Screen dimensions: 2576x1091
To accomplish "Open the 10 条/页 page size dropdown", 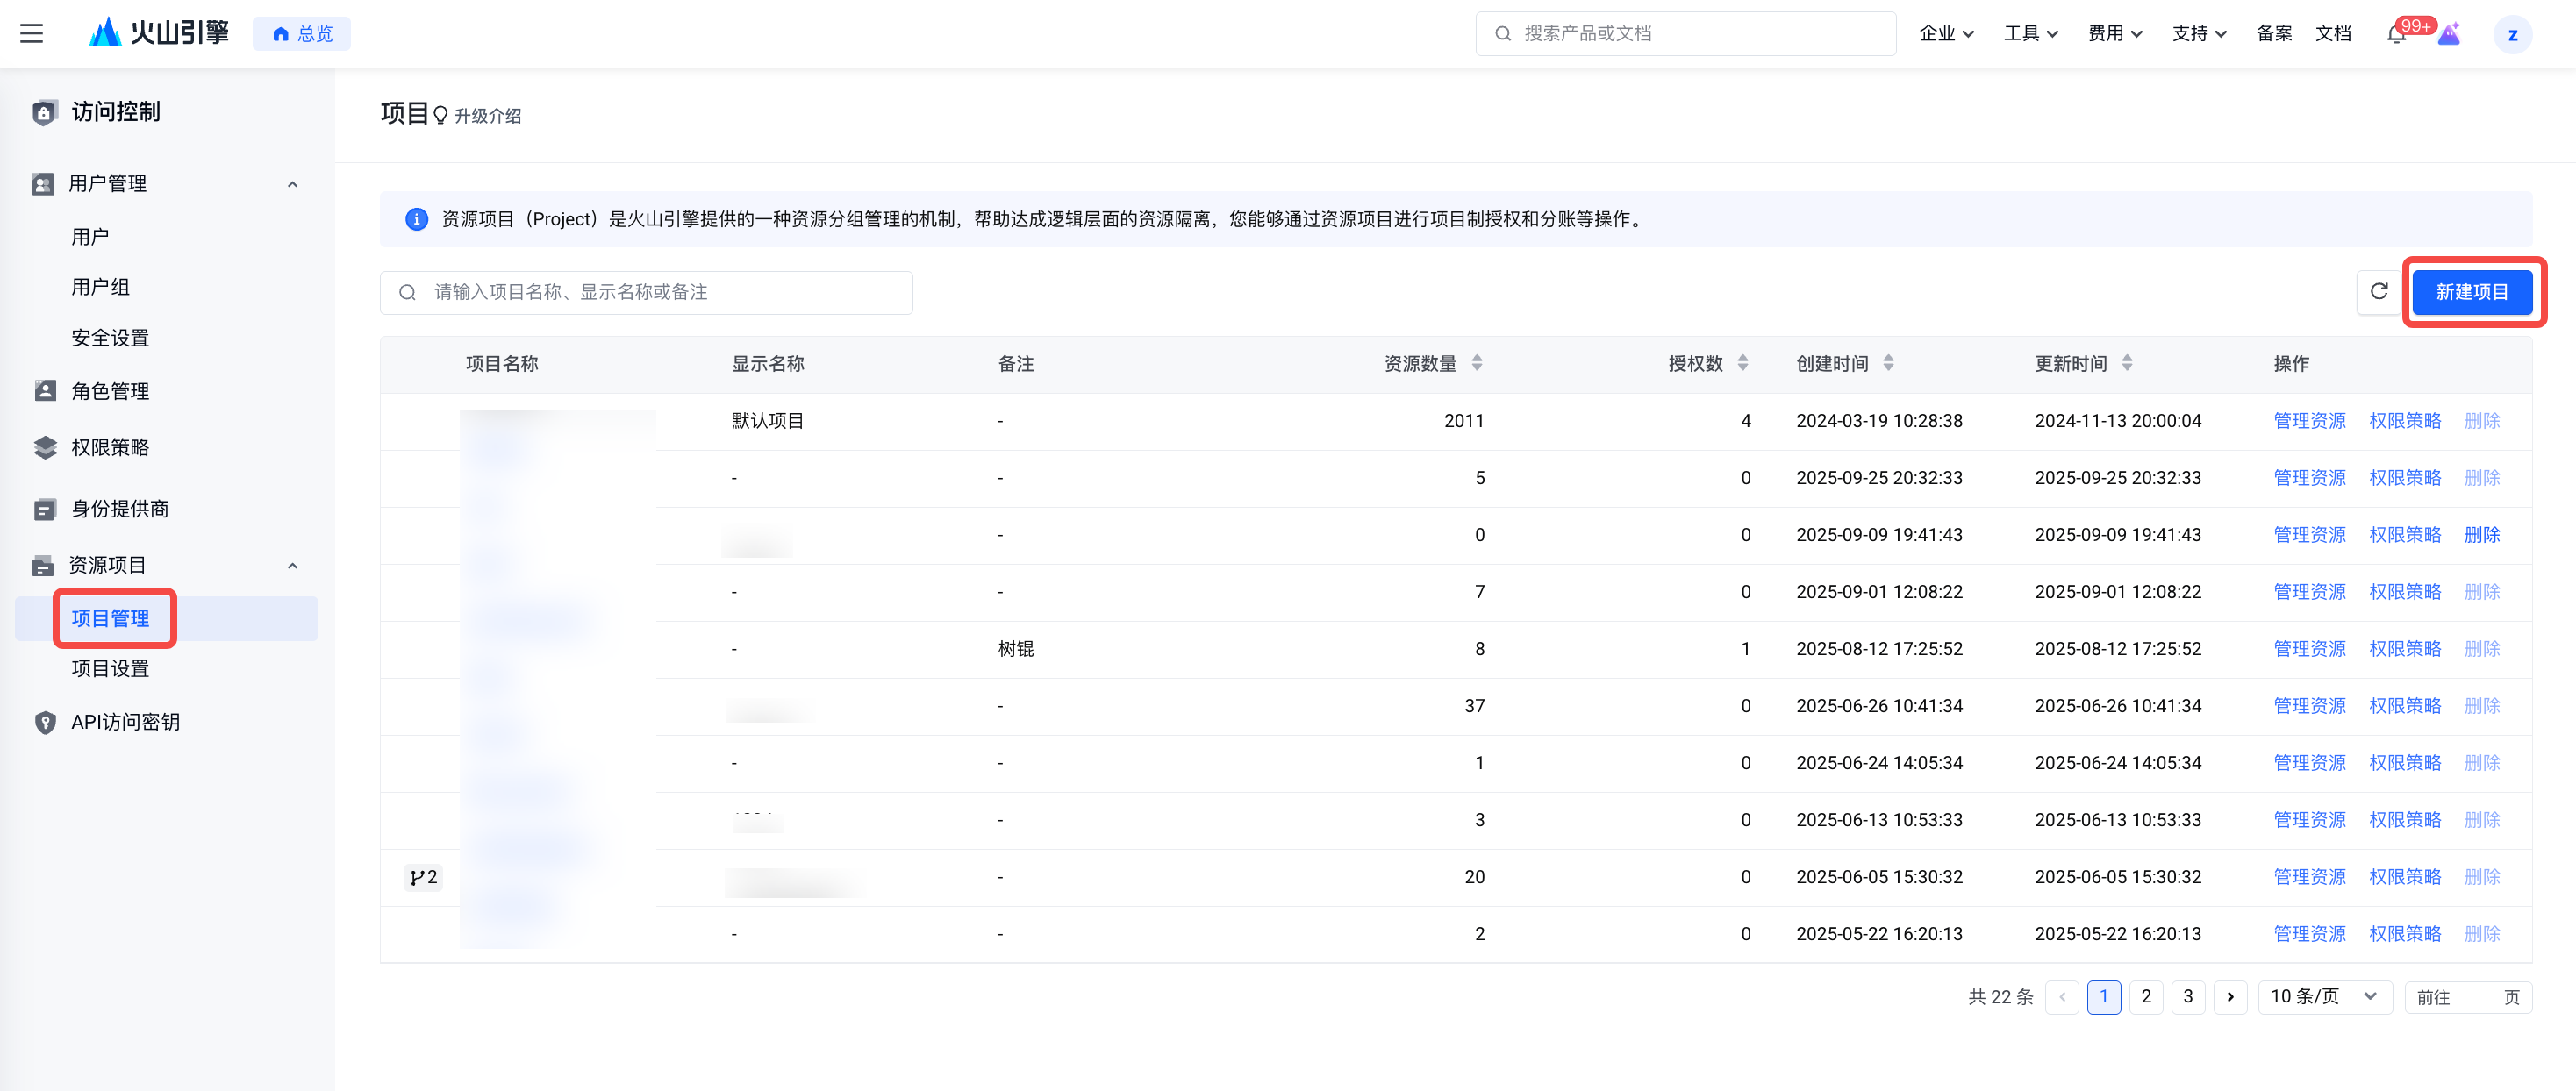I will point(2324,997).
